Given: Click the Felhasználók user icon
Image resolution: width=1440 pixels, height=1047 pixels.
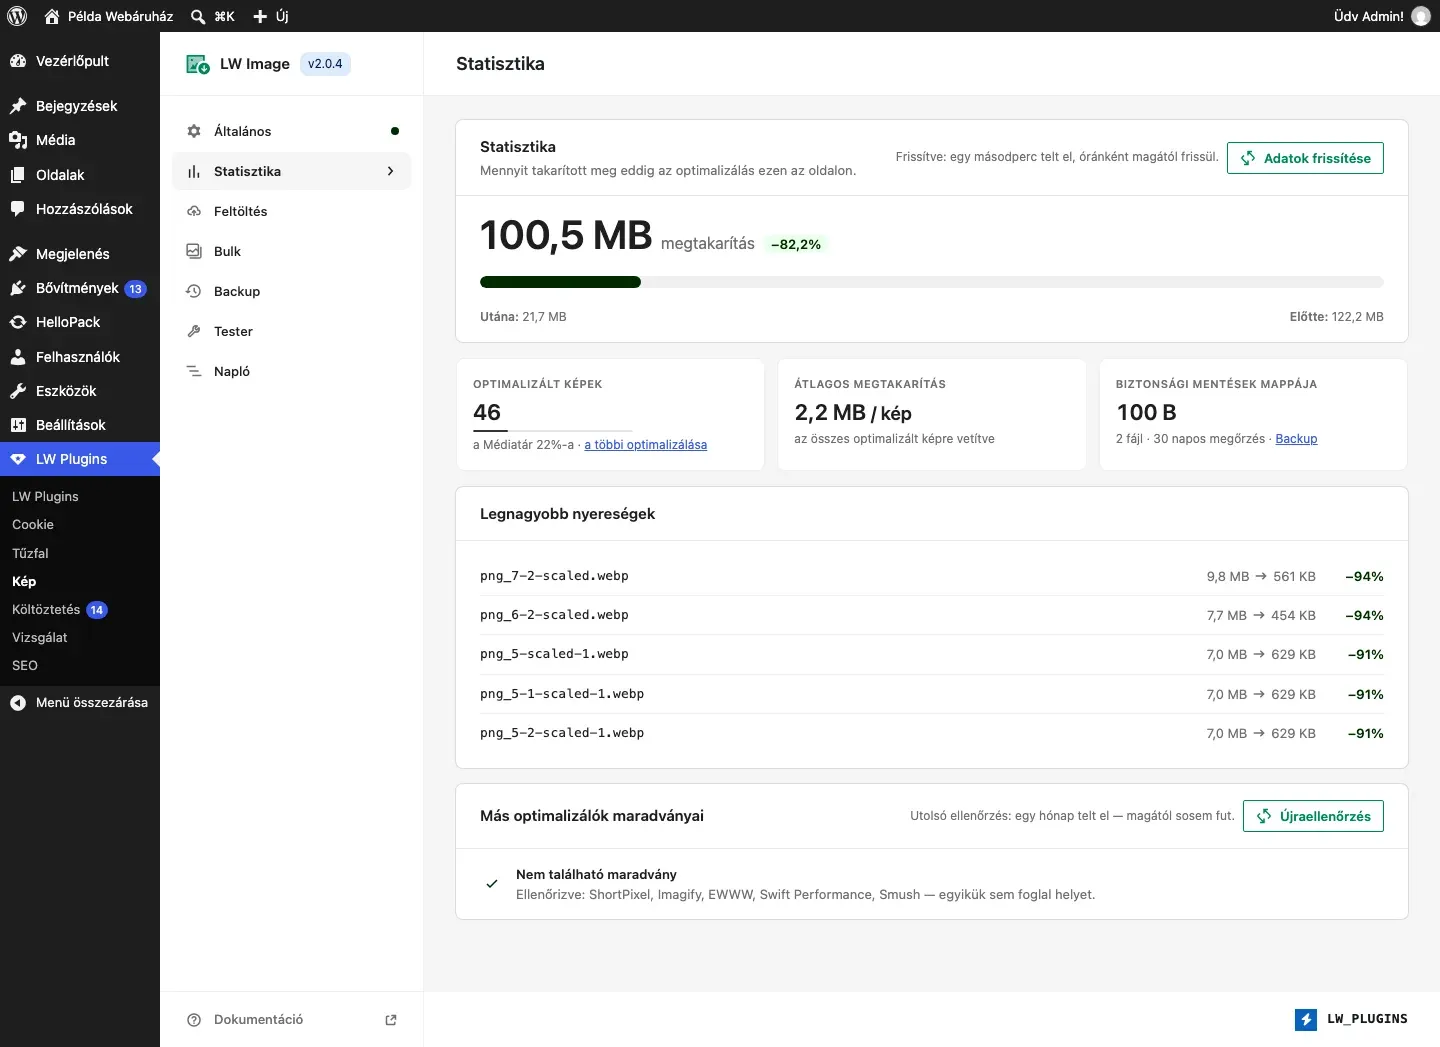Looking at the screenshot, I should (x=18, y=357).
